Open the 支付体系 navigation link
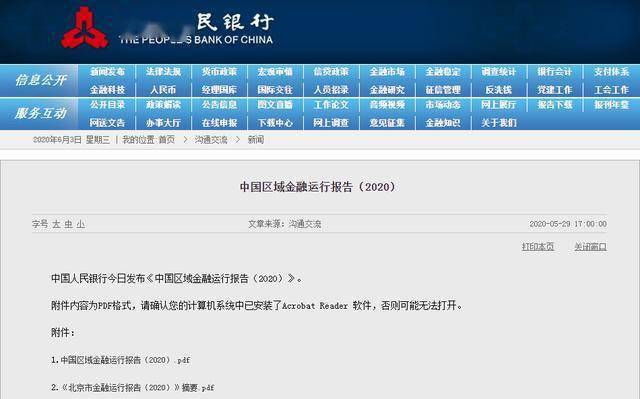Screen dimensions: 640x399 [x=611, y=72]
